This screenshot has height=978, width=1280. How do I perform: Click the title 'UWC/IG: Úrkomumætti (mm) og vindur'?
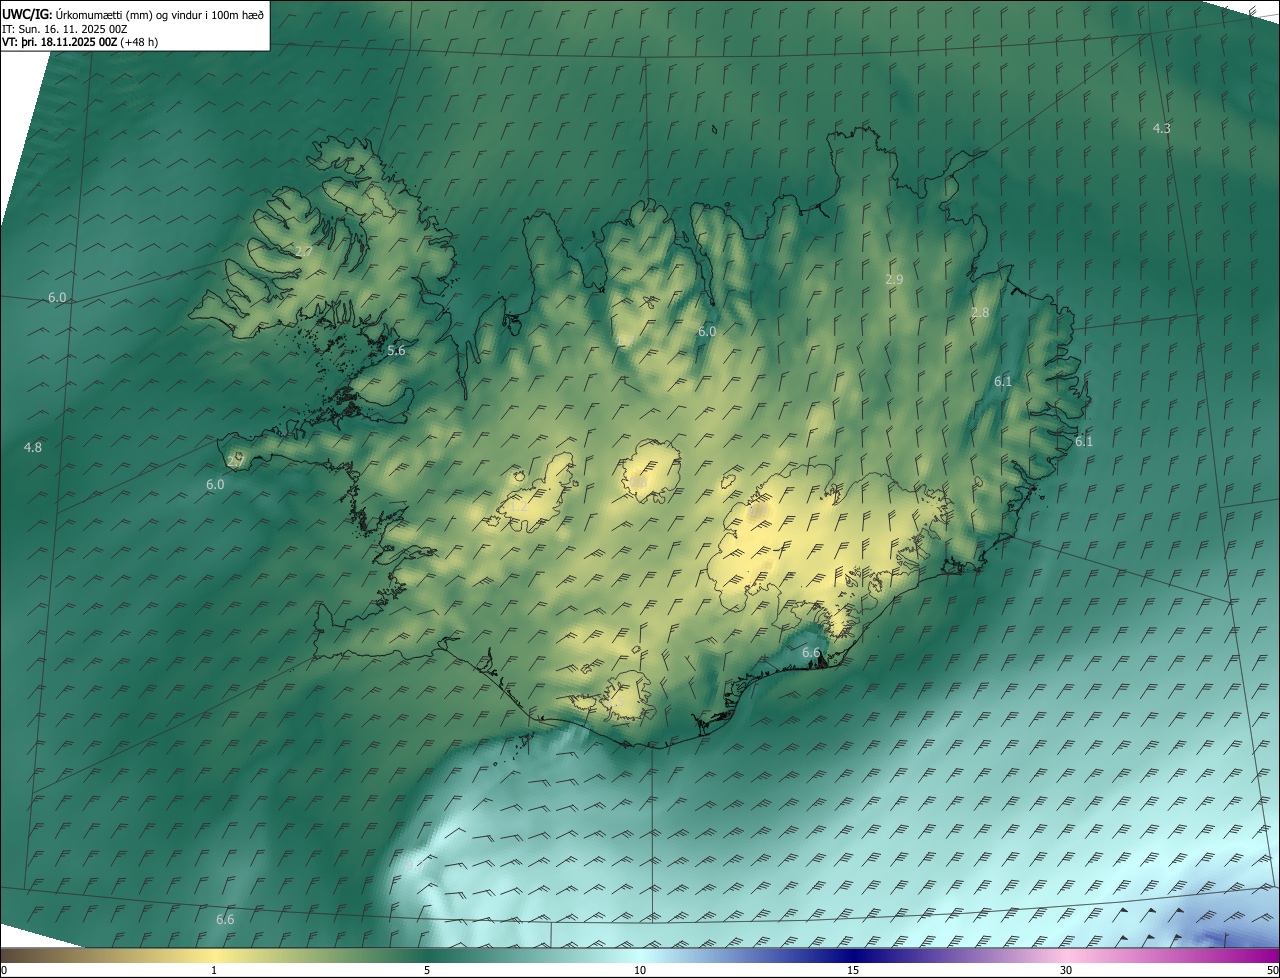pyautogui.click(x=133, y=15)
